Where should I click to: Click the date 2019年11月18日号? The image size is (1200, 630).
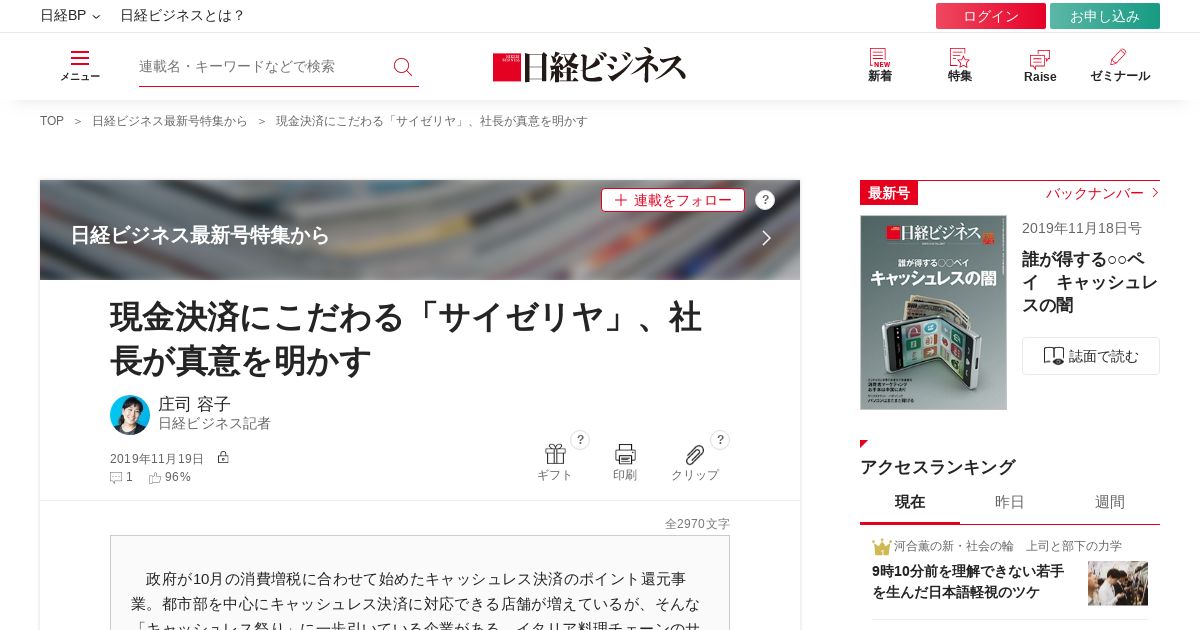click(x=1082, y=228)
